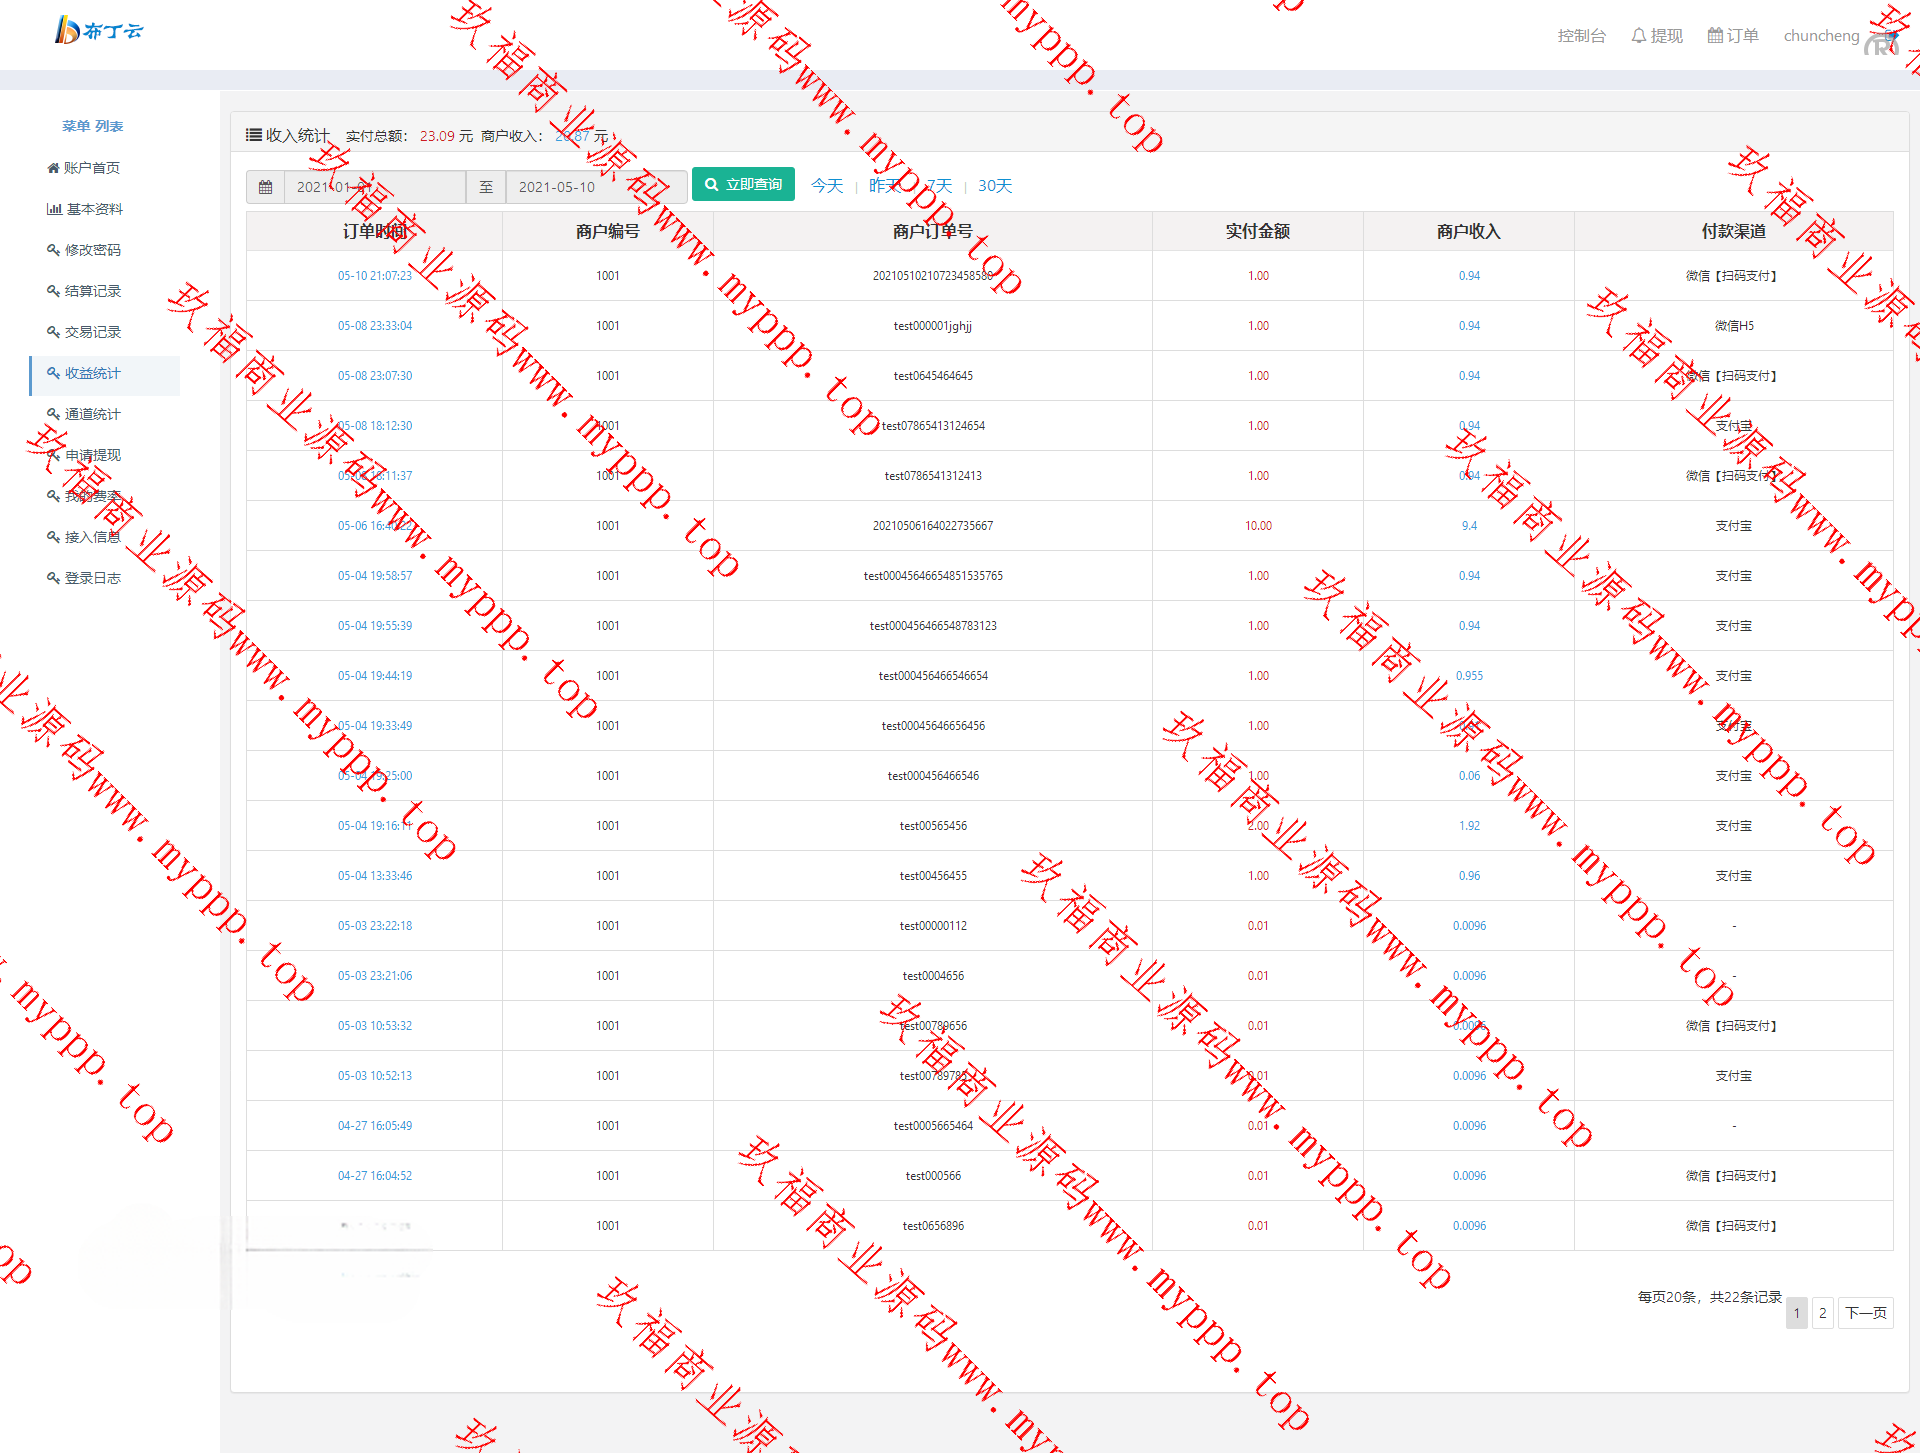The width and height of the screenshot is (1920, 1453).
Task: Open the 订单 calendar item in top bar
Action: pos(1733,36)
